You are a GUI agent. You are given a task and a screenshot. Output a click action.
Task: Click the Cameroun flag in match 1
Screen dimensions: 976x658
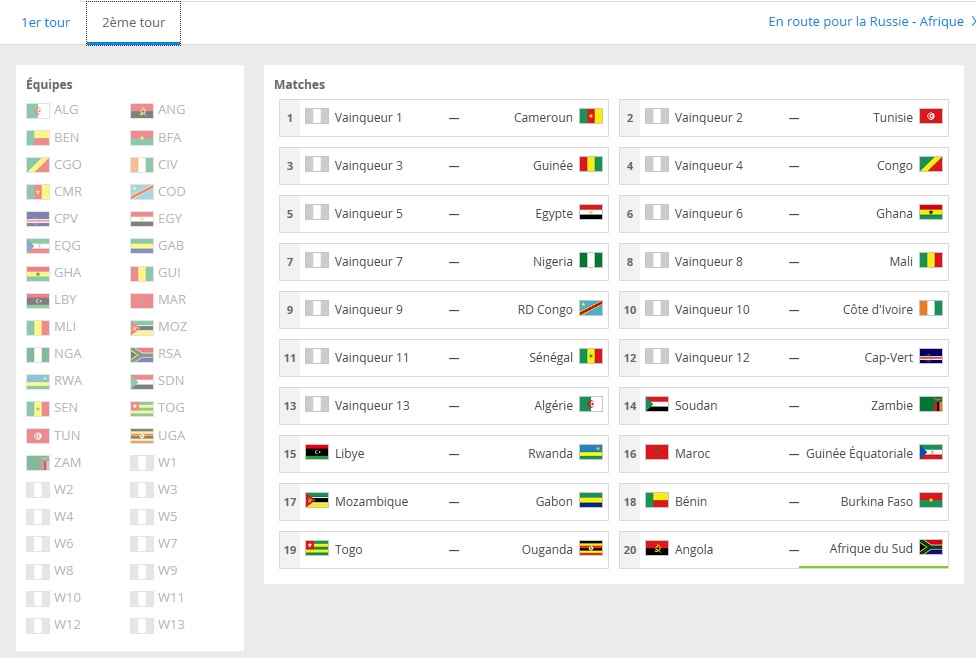tap(591, 117)
